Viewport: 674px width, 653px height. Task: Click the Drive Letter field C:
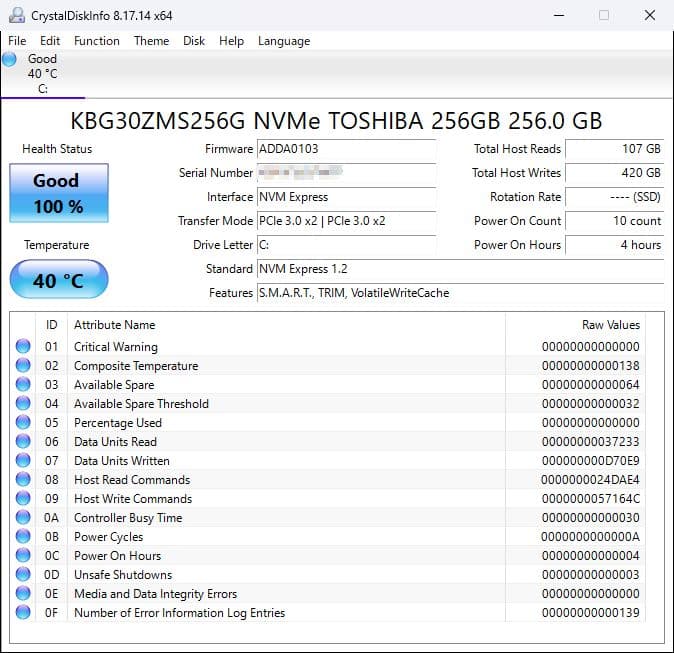[x=346, y=245]
